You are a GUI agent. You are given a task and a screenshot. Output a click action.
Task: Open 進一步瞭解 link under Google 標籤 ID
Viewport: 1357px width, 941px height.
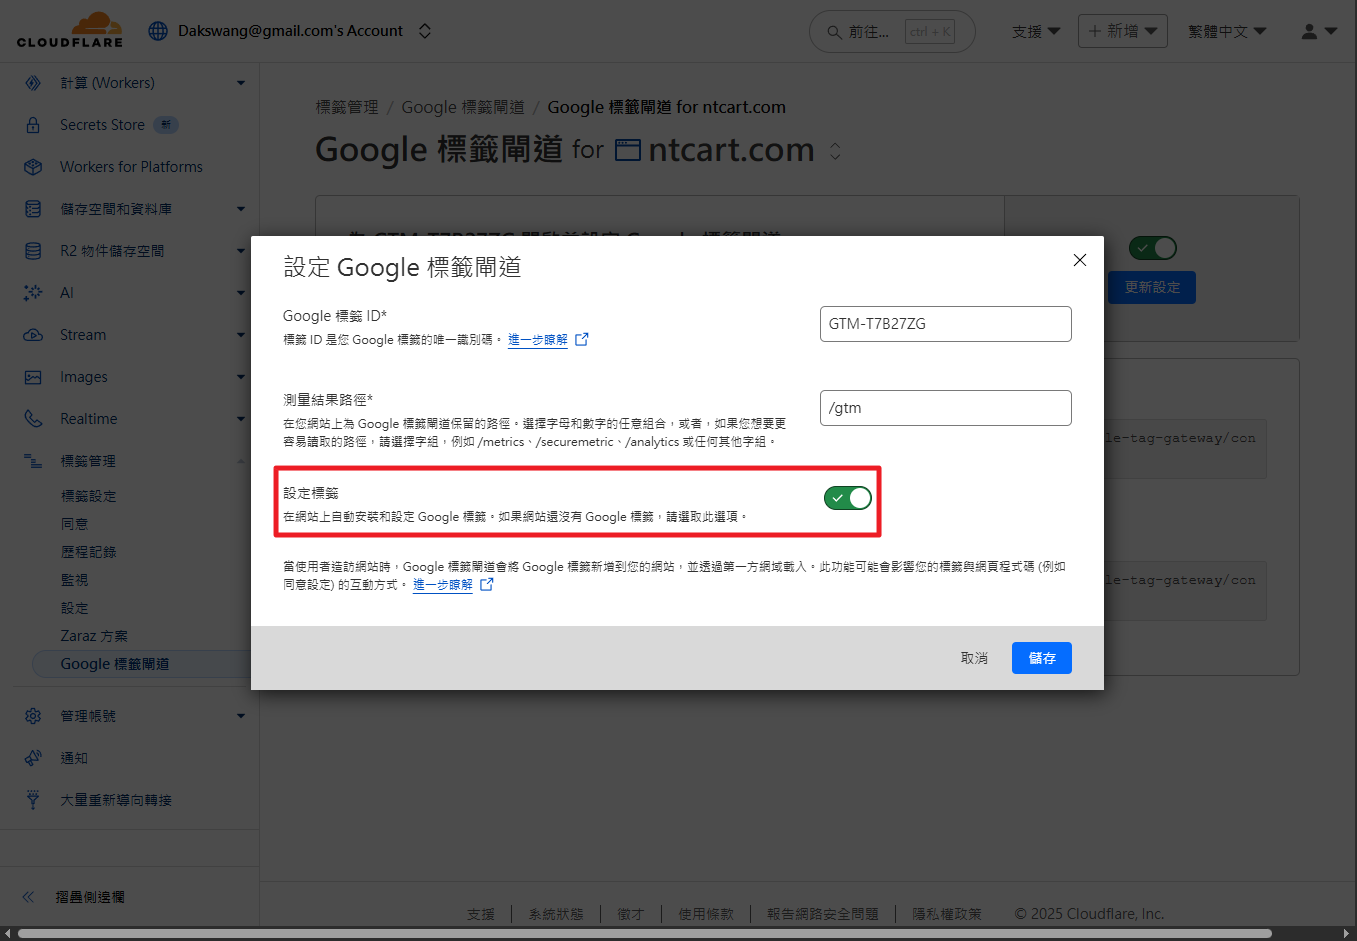coord(538,340)
